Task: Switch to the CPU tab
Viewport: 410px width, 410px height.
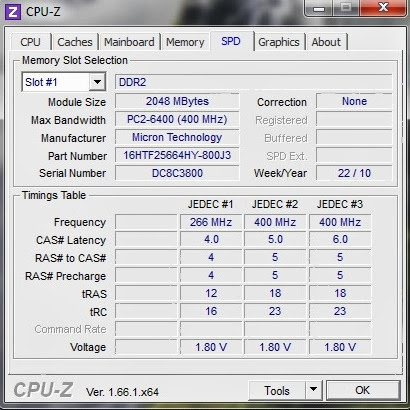Action: 30,42
